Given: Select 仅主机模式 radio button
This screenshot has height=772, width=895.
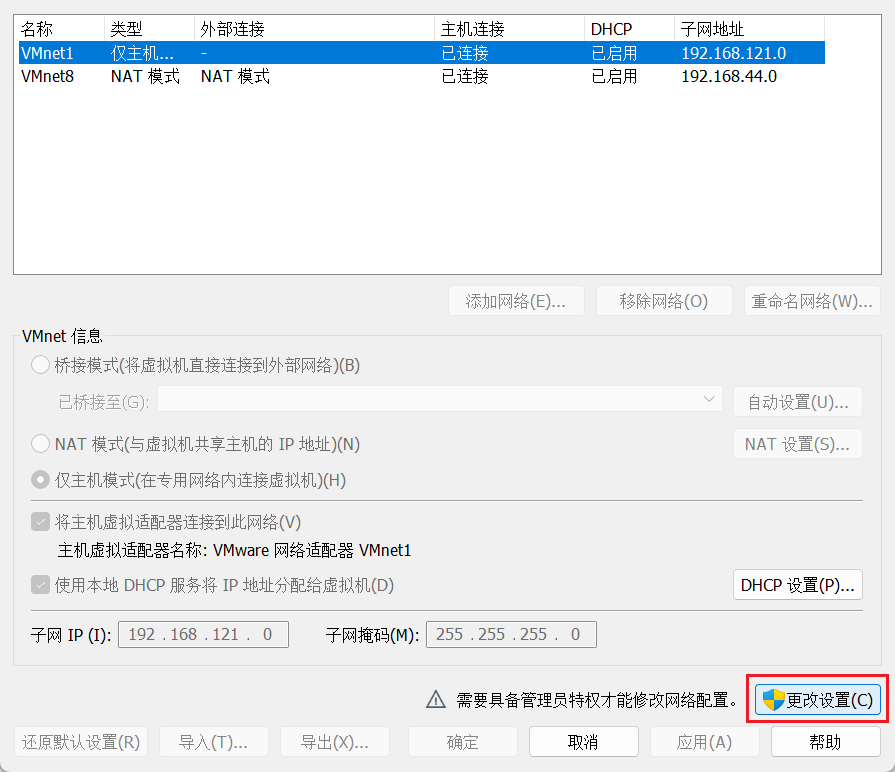Looking at the screenshot, I should pos(40,480).
